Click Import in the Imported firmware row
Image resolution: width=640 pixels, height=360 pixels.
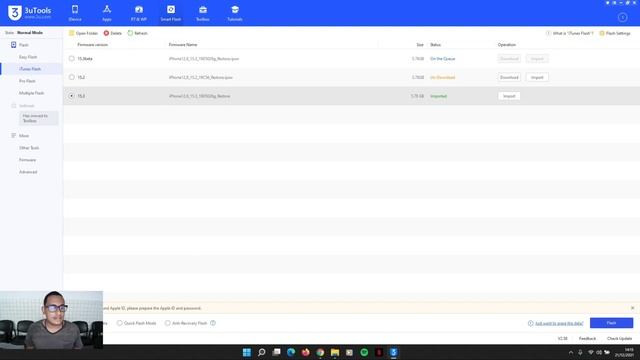509,96
